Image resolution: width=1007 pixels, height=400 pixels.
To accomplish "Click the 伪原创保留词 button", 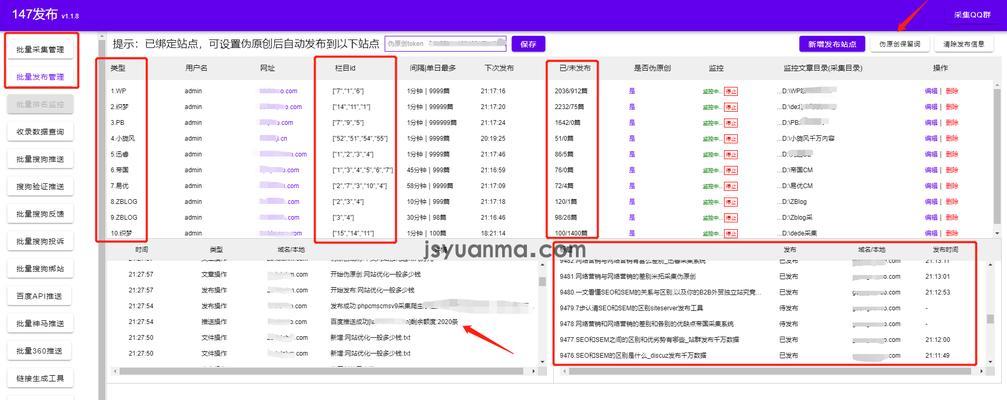I will pos(899,44).
